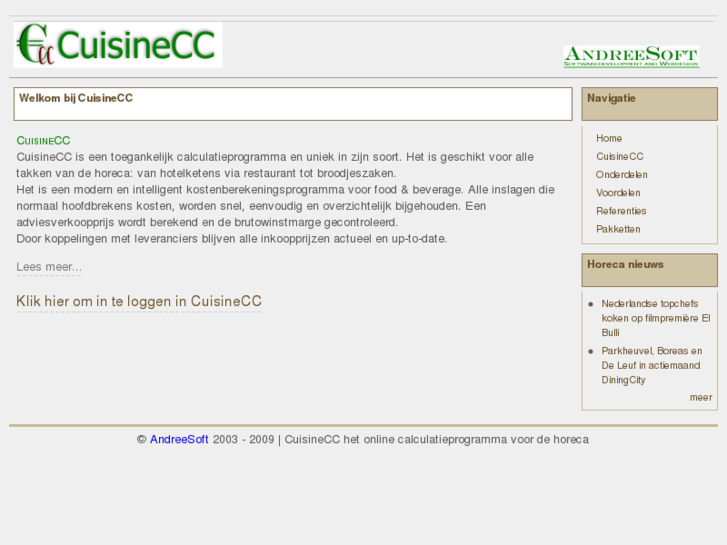
Task: Click the Lees meer... link
Action: [x=49, y=267]
